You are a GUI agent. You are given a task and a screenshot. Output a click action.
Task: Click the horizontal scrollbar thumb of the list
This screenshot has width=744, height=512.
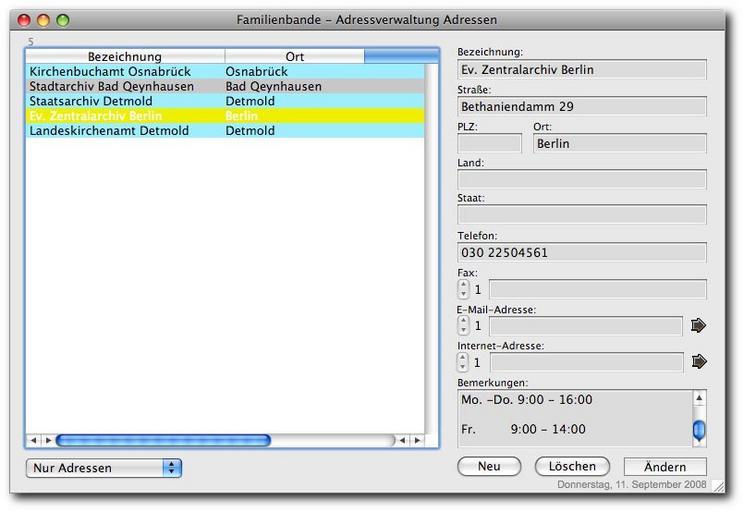[163, 440]
